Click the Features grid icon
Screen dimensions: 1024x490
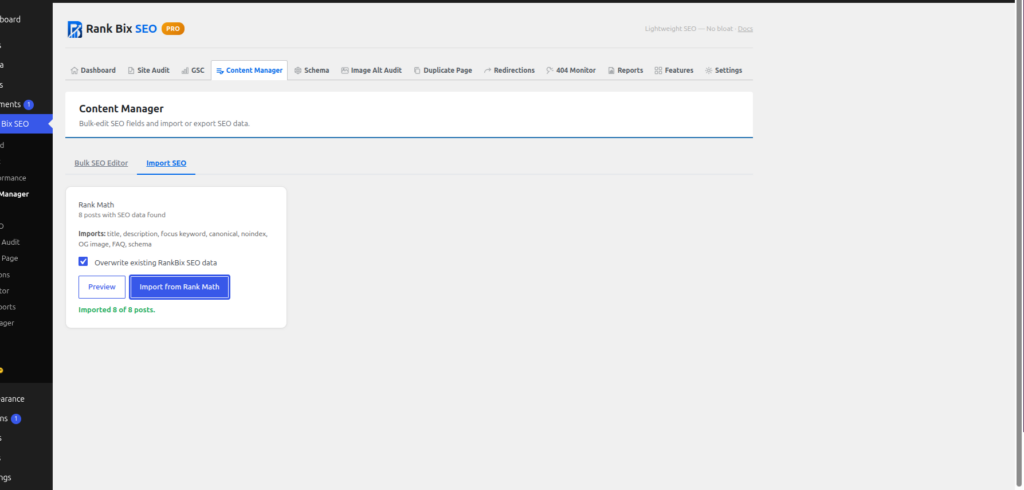658,71
